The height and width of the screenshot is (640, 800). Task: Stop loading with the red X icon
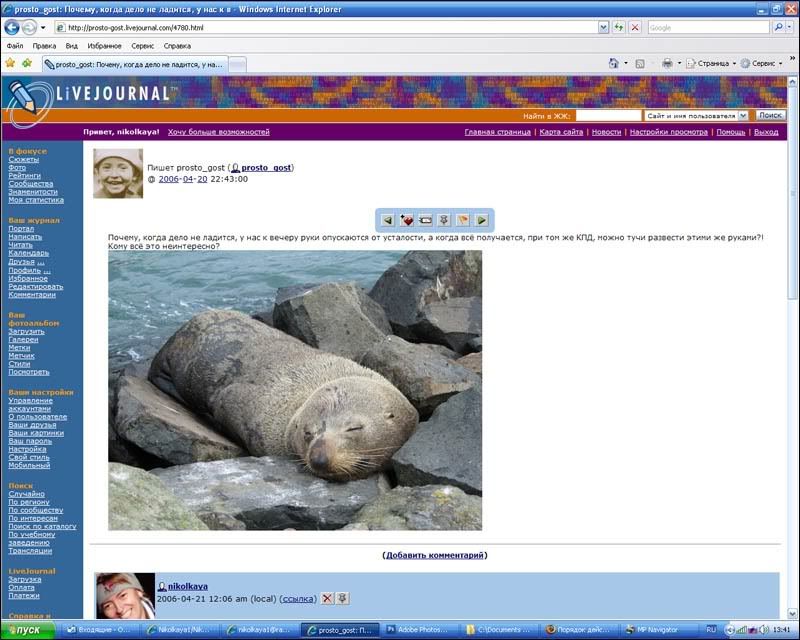click(x=635, y=28)
